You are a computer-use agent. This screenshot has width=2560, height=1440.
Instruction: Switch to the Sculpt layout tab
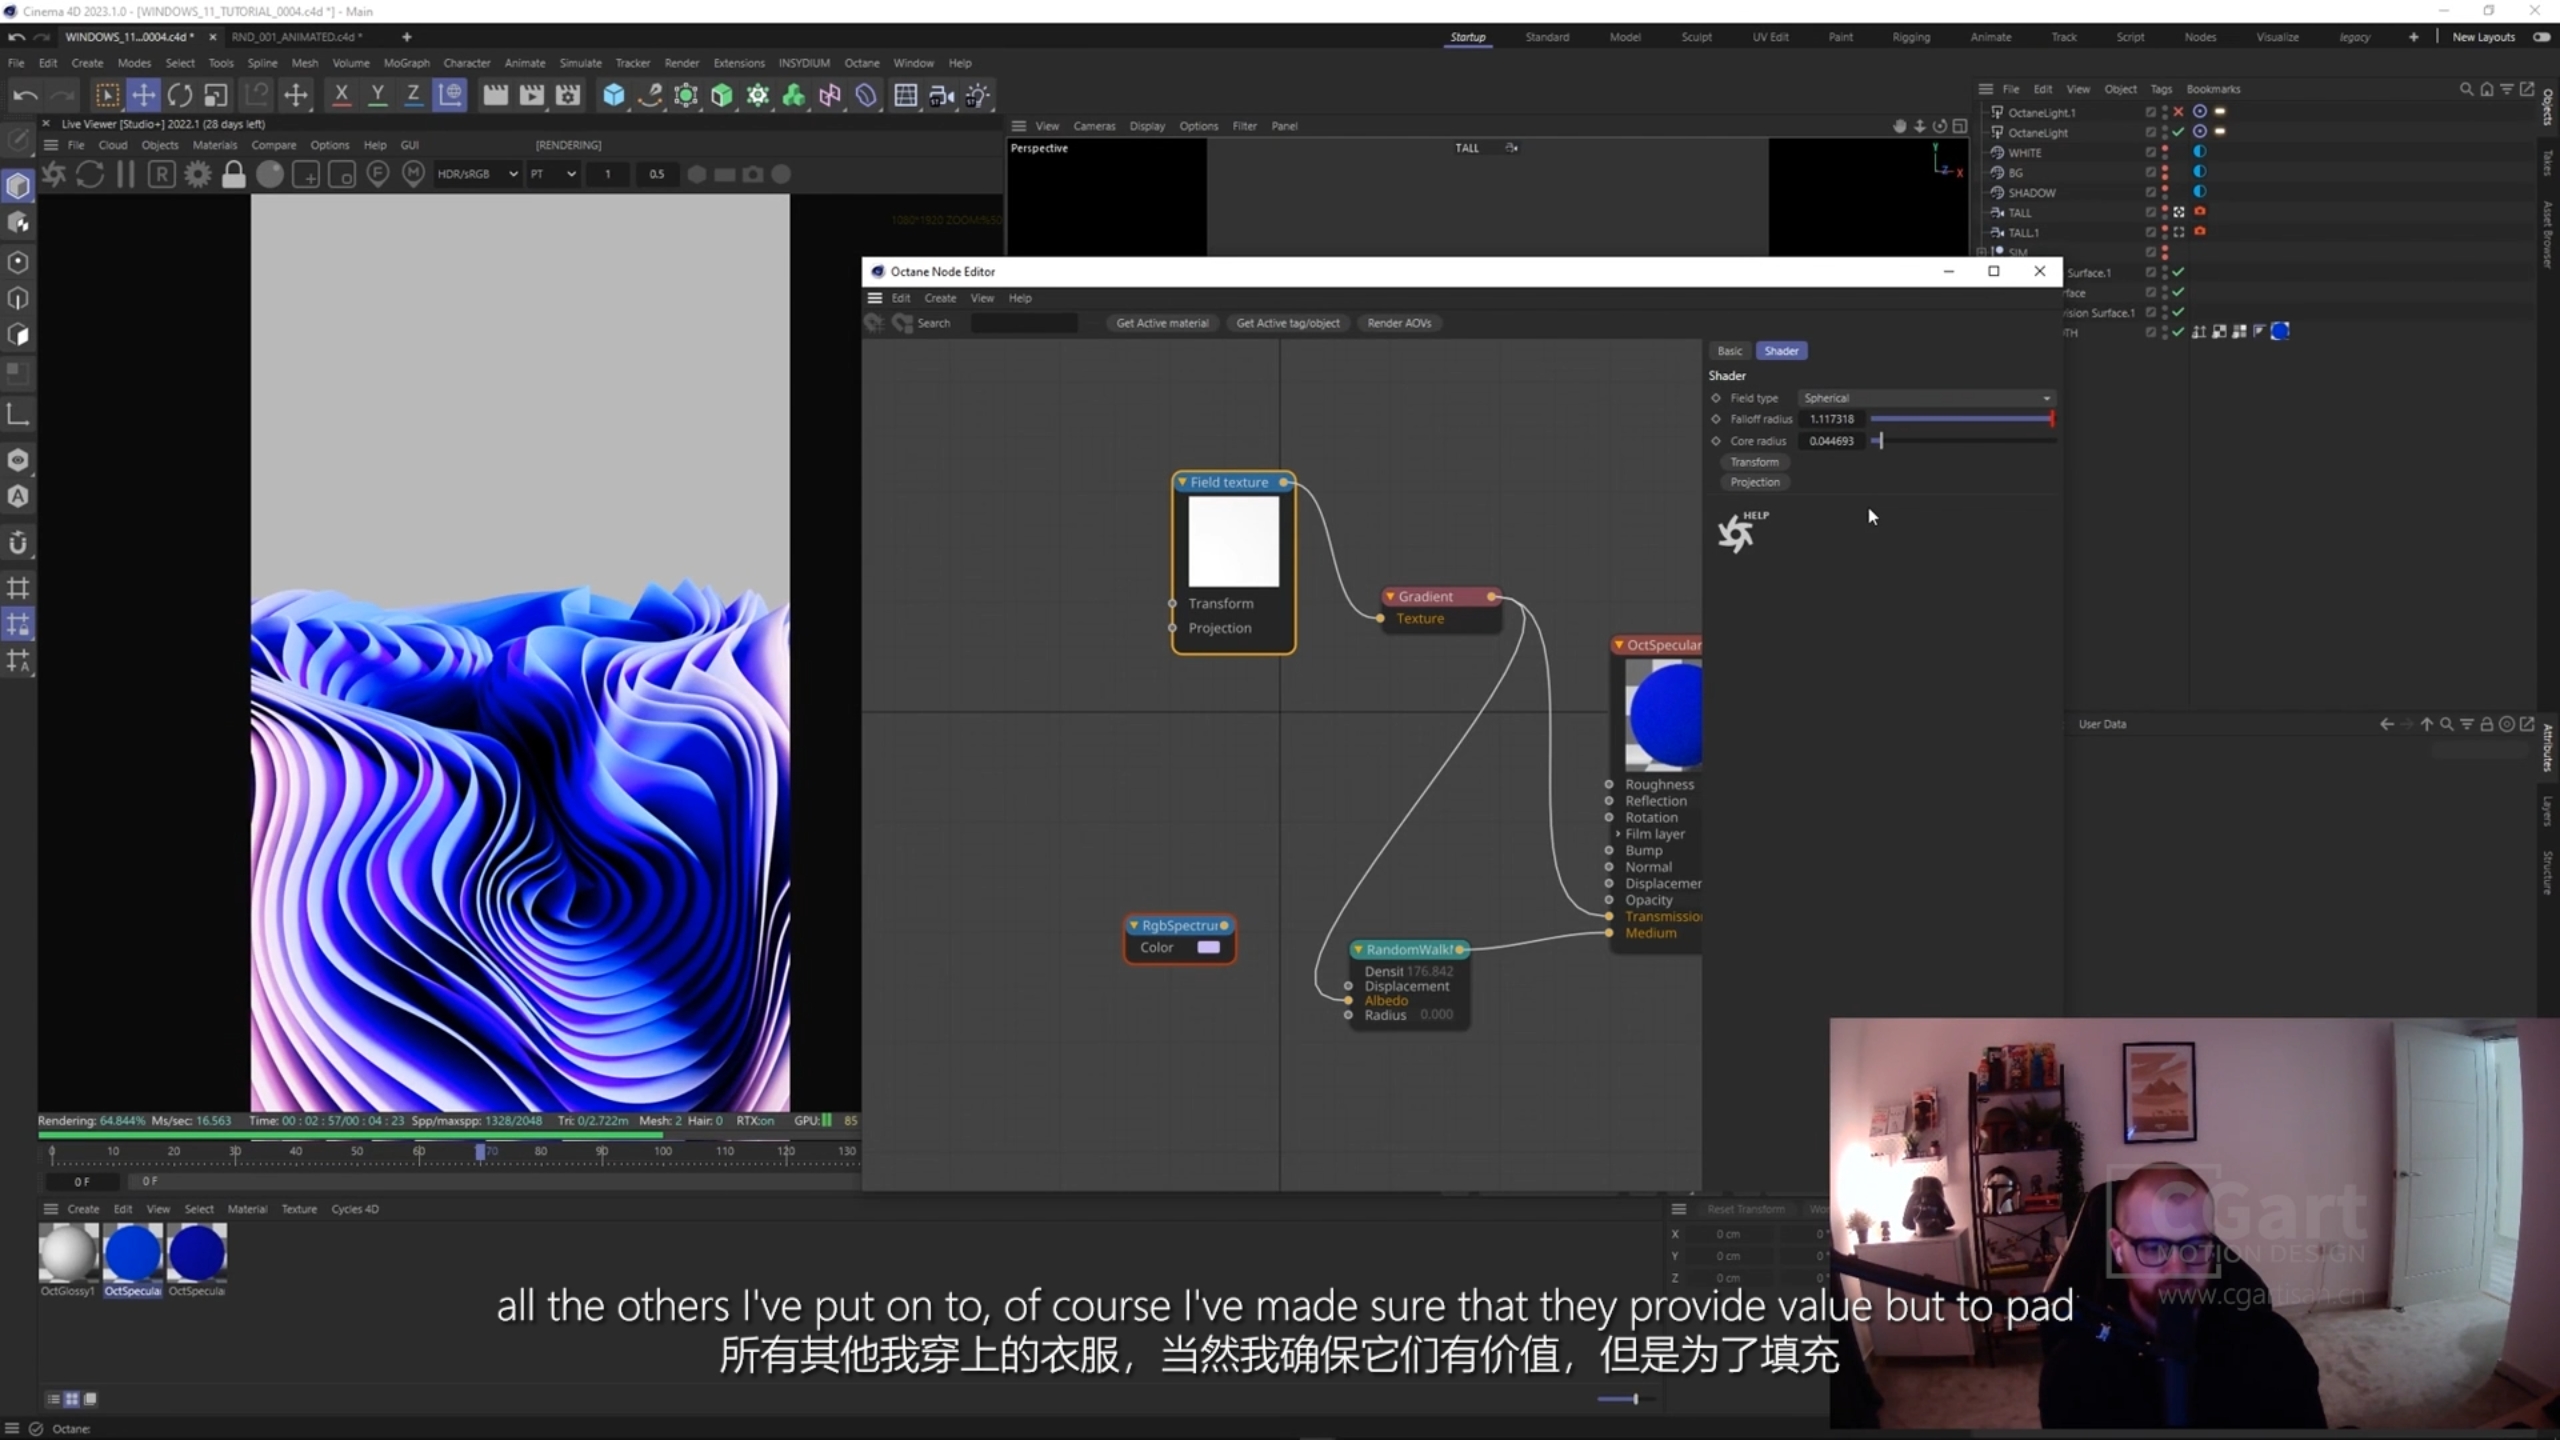click(1696, 37)
